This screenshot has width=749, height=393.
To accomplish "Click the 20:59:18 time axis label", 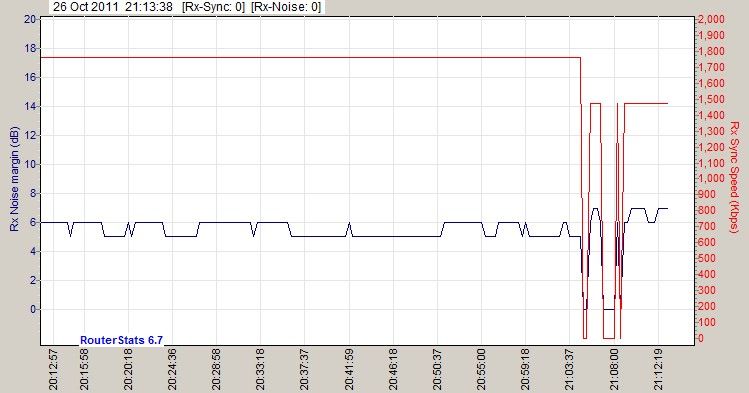I will (x=525, y=370).
